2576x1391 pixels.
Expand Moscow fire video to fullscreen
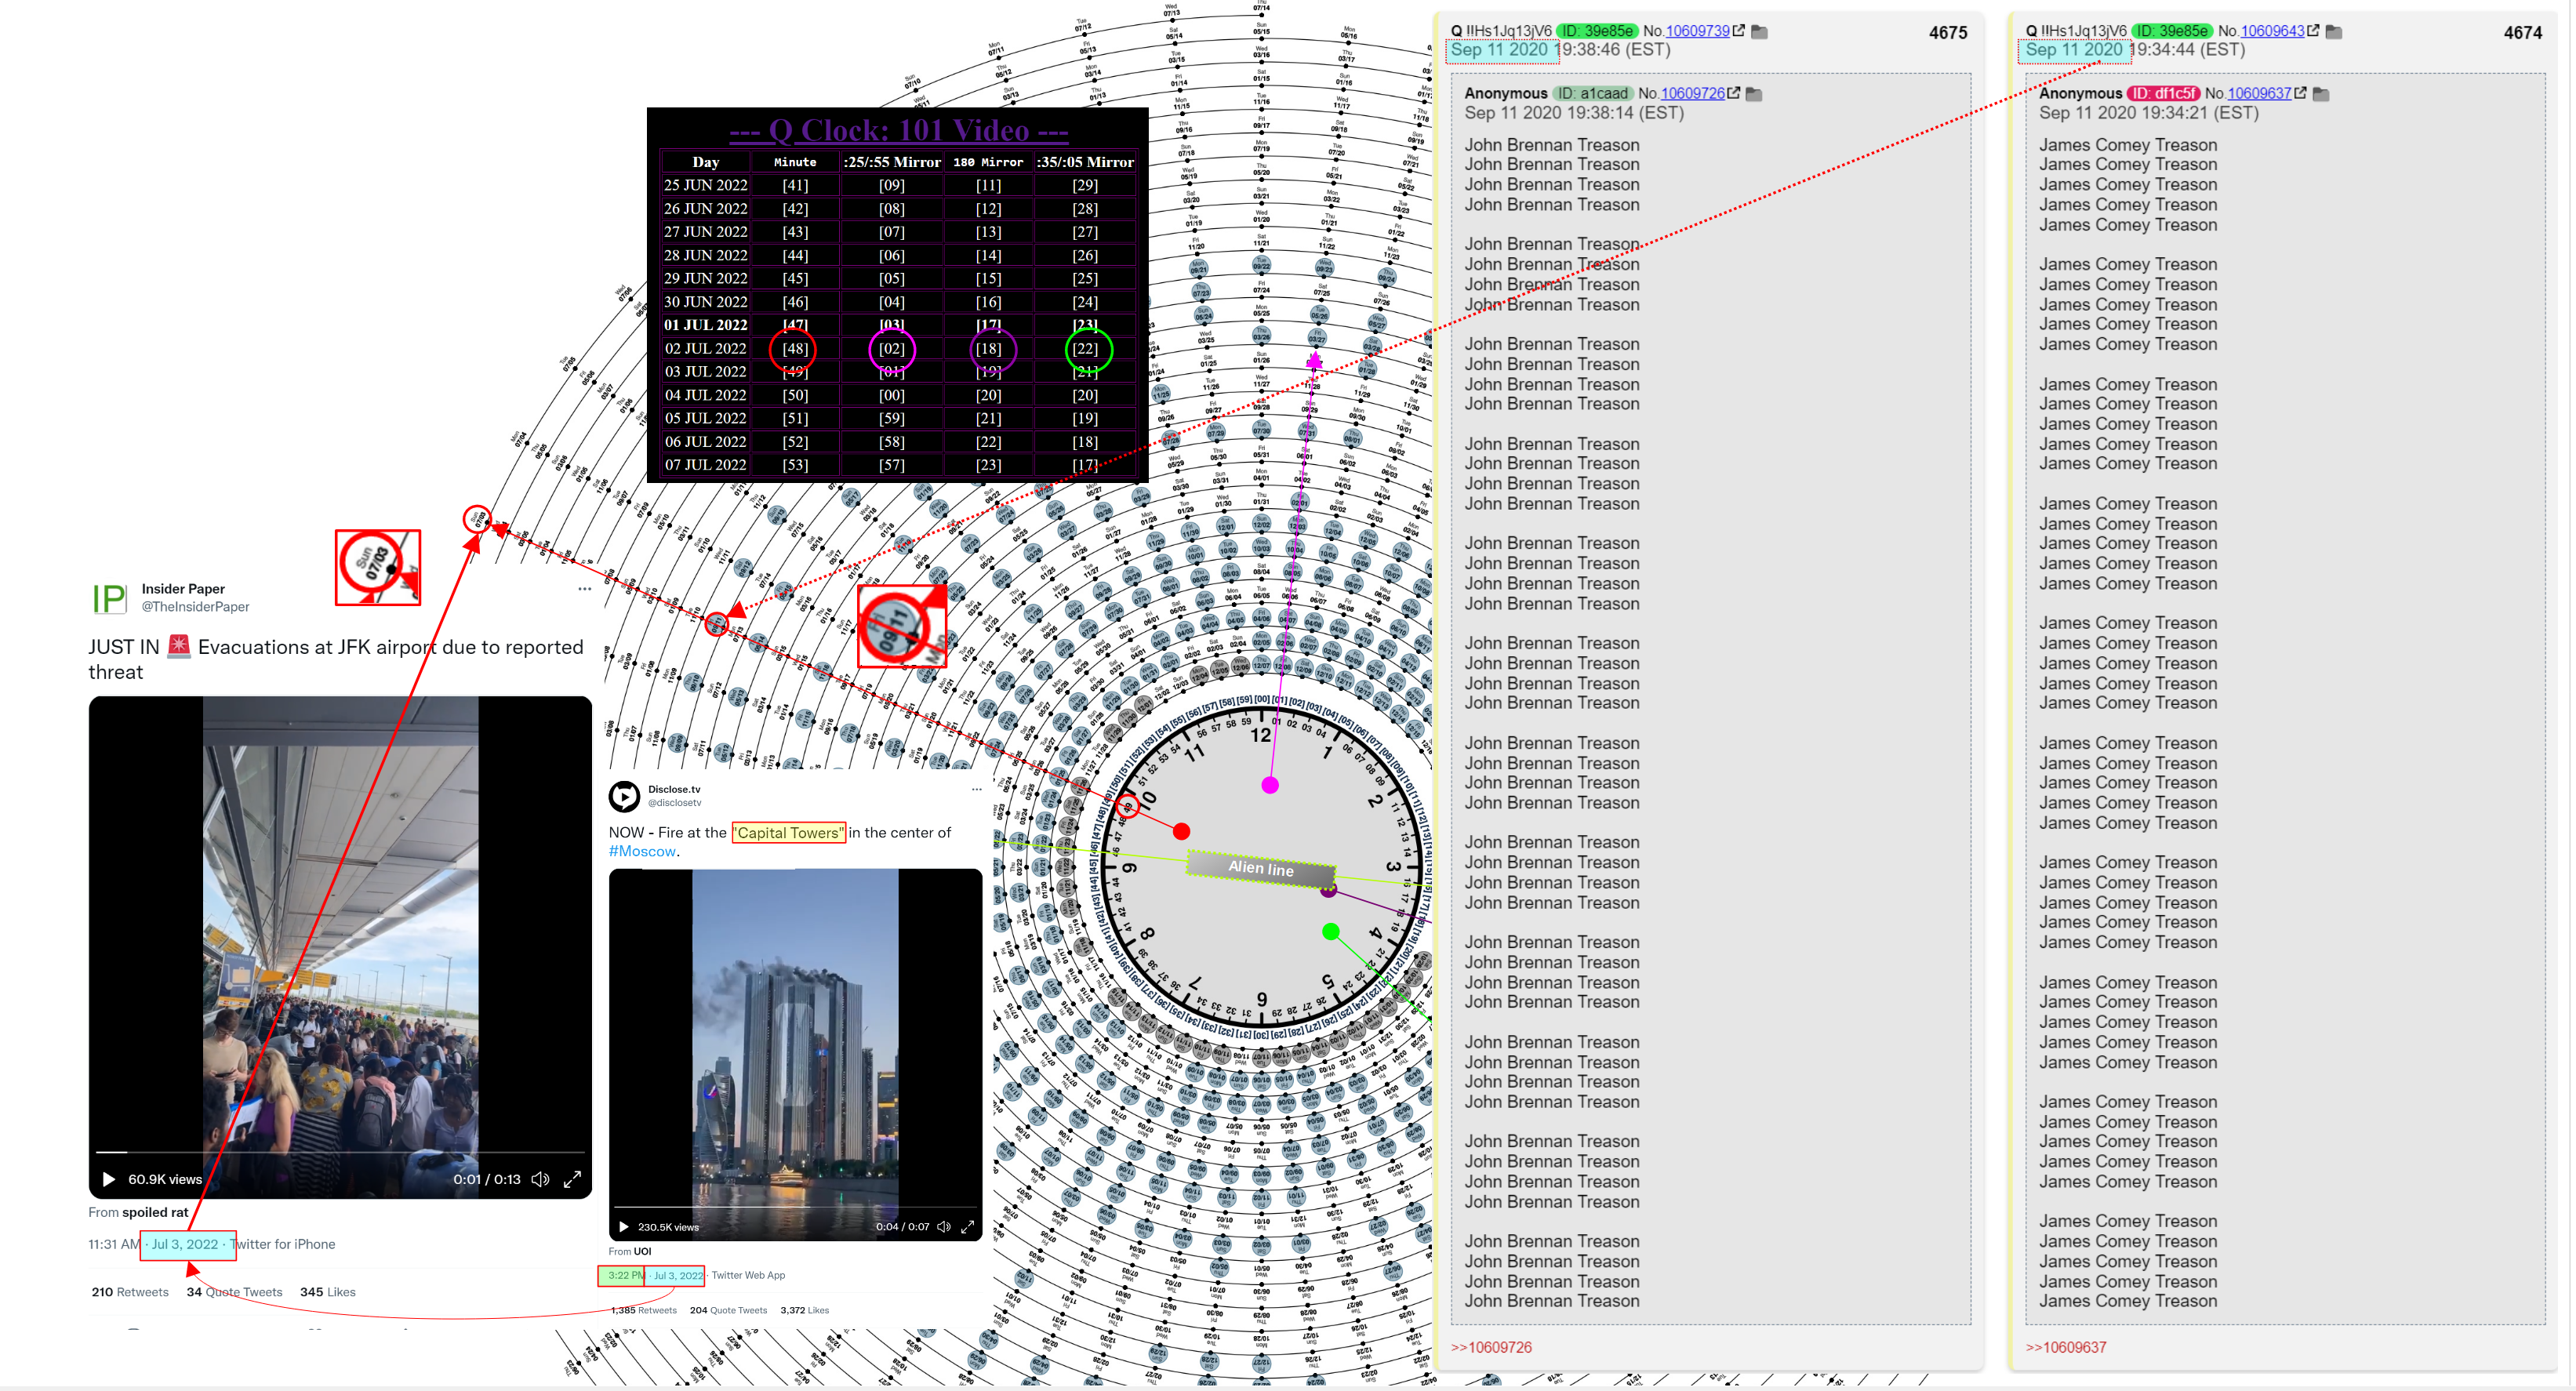point(967,1227)
